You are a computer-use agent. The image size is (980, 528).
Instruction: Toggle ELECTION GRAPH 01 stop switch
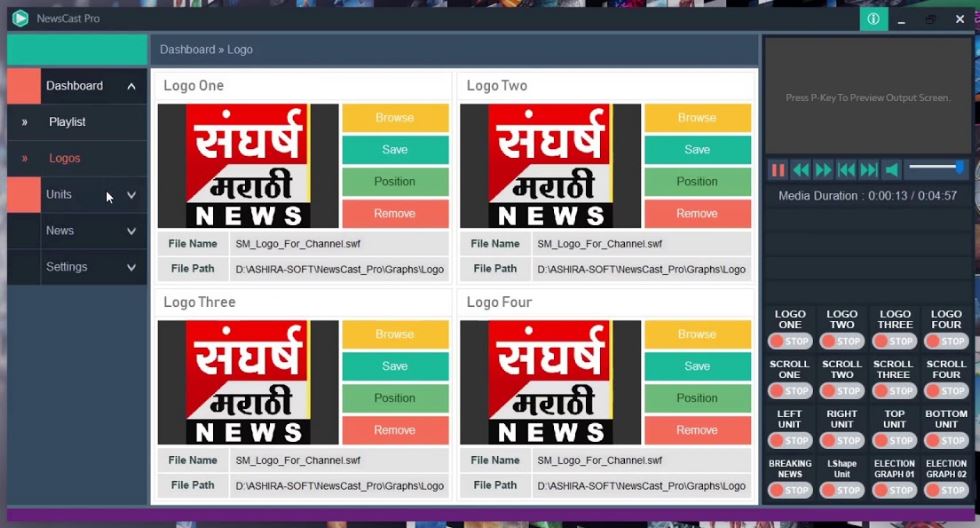click(x=894, y=491)
